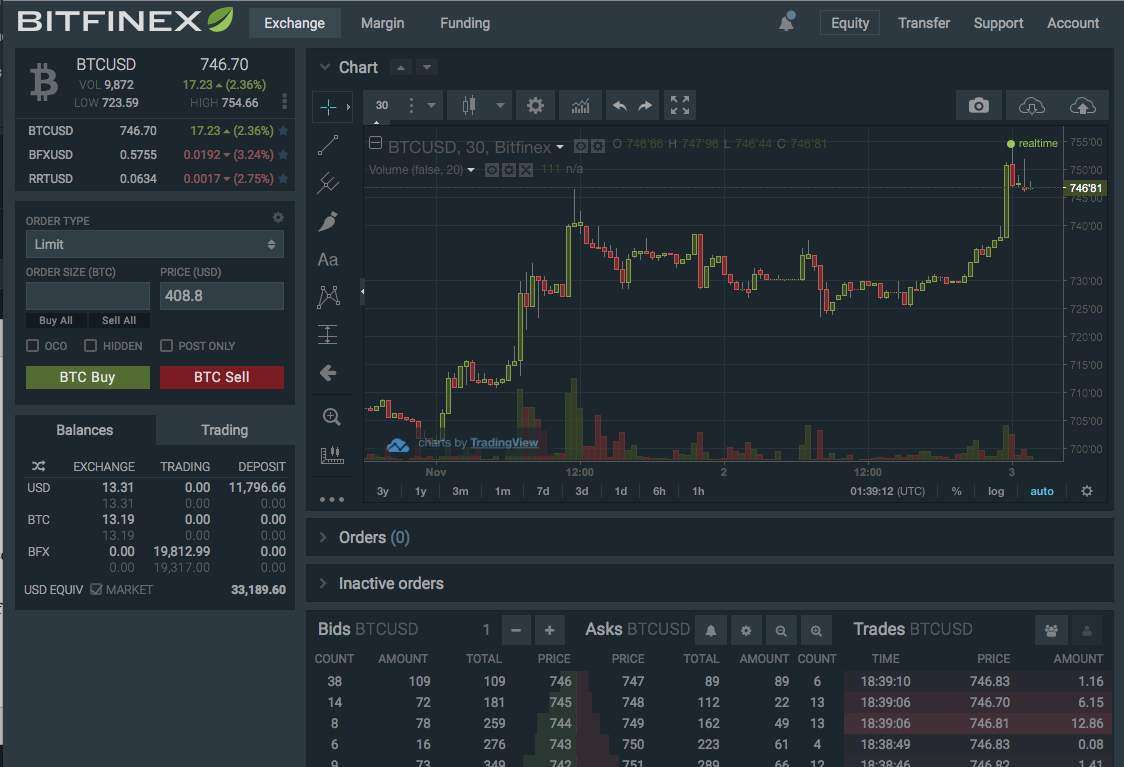Expand the Orders section
This screenshot has height=767, width=1124.
tap(323, 537)
